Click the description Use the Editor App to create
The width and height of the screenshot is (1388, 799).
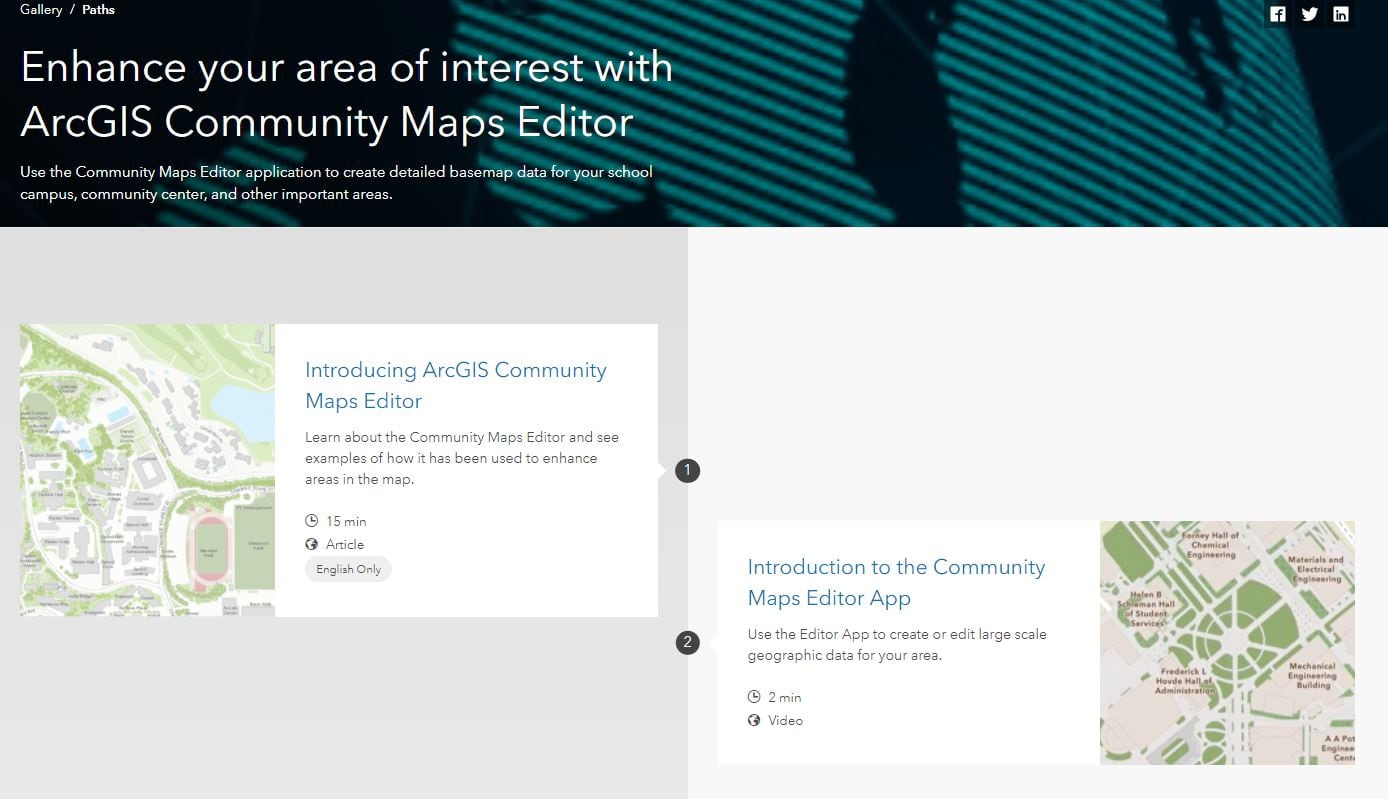897,645
